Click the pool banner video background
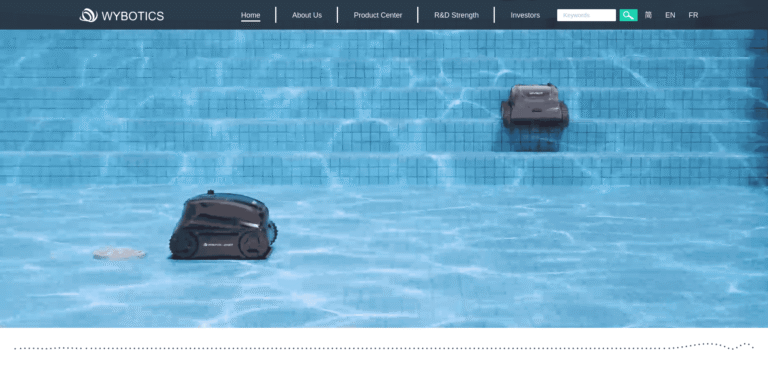Image resolution: width=768 pixels, height=379 pixels. pyautogui.click(x=384, y=179)
